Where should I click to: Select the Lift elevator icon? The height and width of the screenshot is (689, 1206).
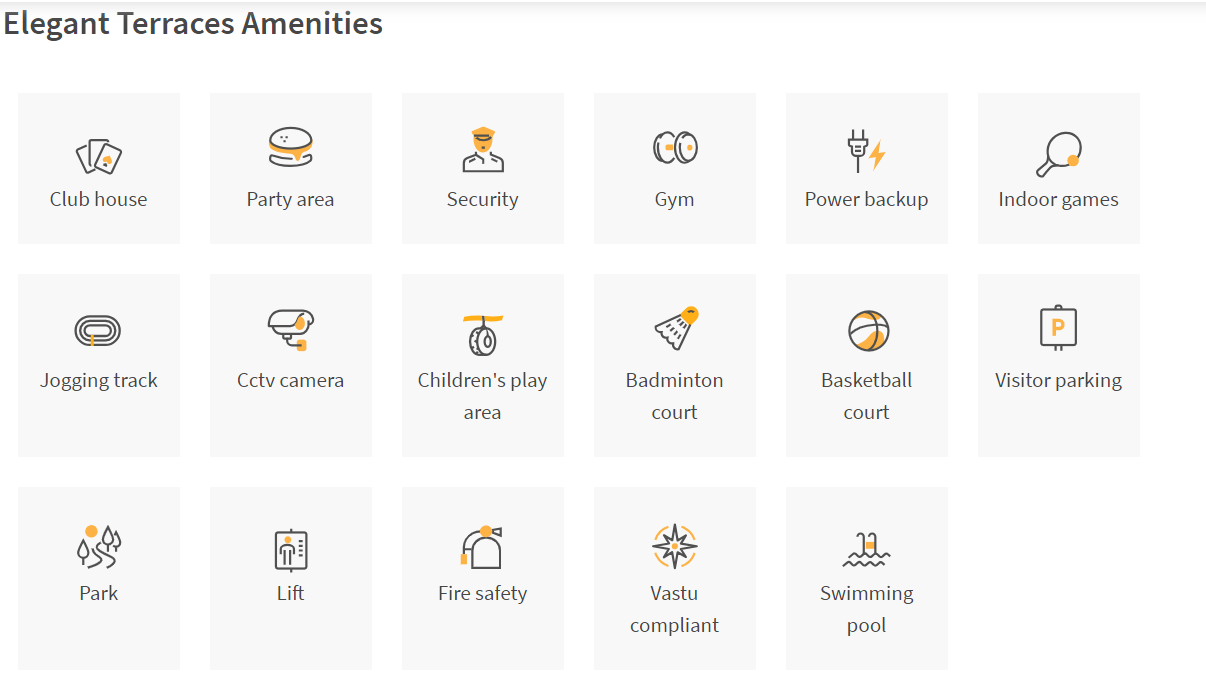[291, 549]
